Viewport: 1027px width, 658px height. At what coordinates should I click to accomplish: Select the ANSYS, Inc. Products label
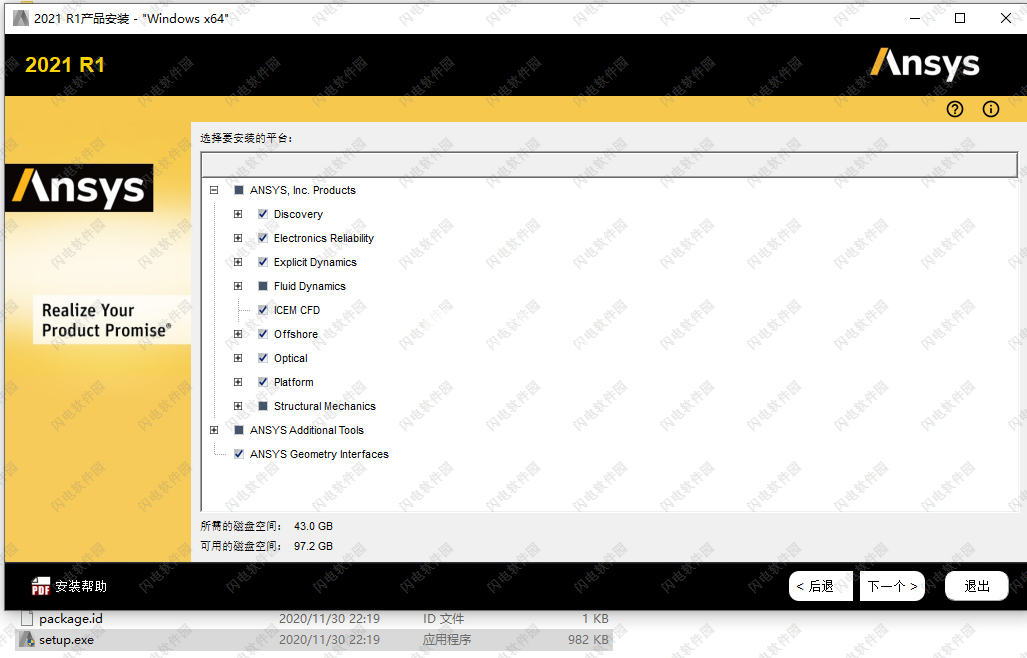point(303,191)
